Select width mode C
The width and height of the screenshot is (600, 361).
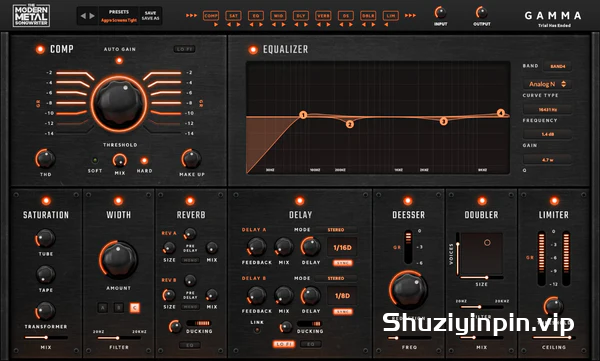tap(135, 307)
